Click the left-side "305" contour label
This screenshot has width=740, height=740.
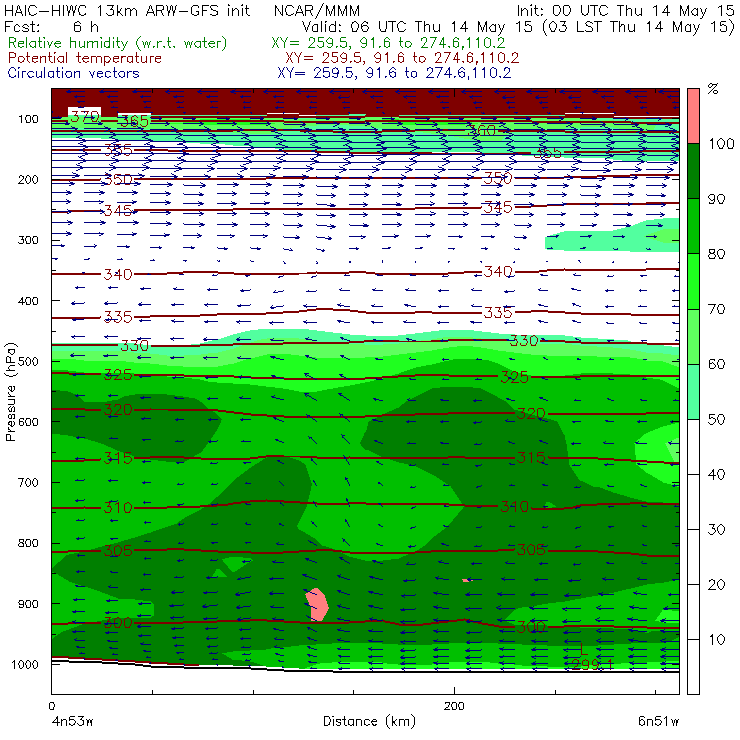tap(118, 550)
